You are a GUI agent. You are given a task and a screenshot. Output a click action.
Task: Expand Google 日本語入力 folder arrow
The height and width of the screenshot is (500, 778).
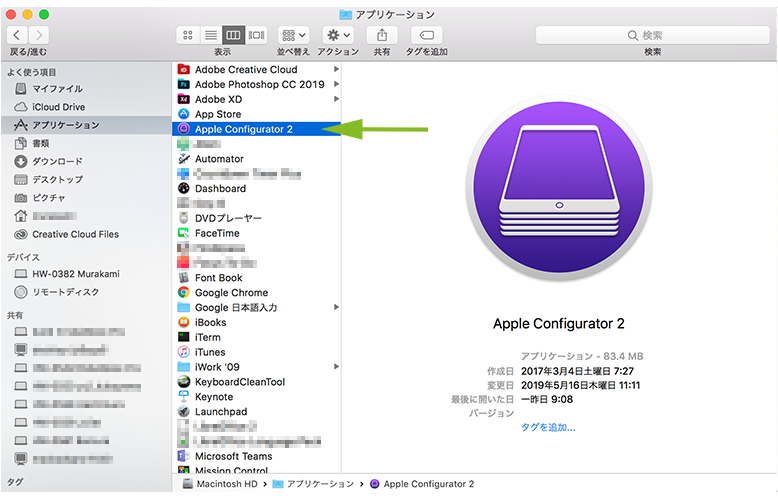(336, 308)
